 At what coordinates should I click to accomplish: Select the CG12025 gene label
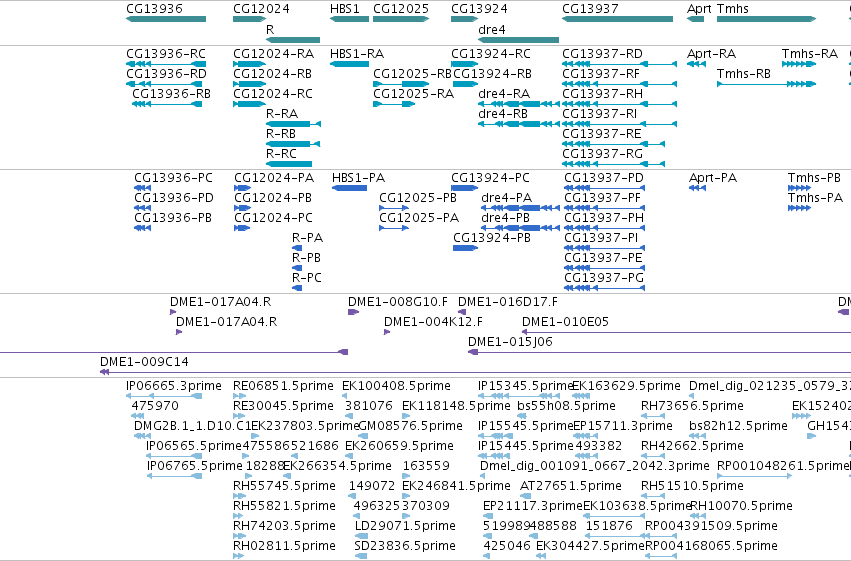pyautogui.click(x=401, y=9)
